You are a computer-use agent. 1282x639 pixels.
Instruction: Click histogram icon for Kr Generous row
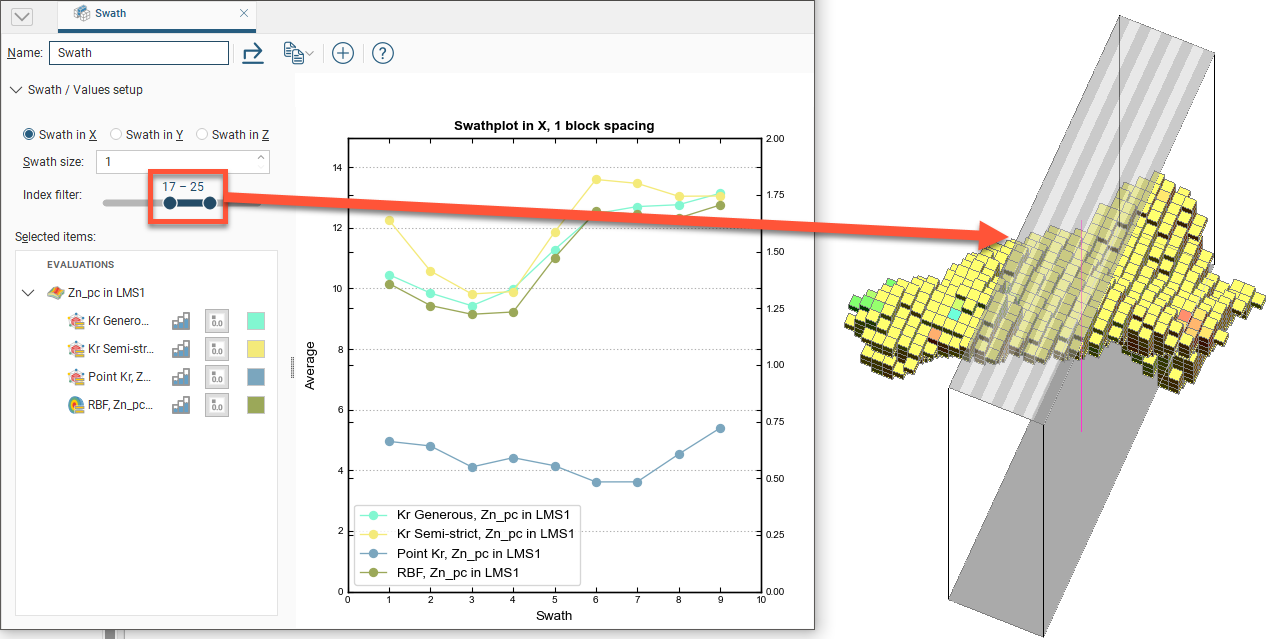pyautogui.click(x=181, y=321)
